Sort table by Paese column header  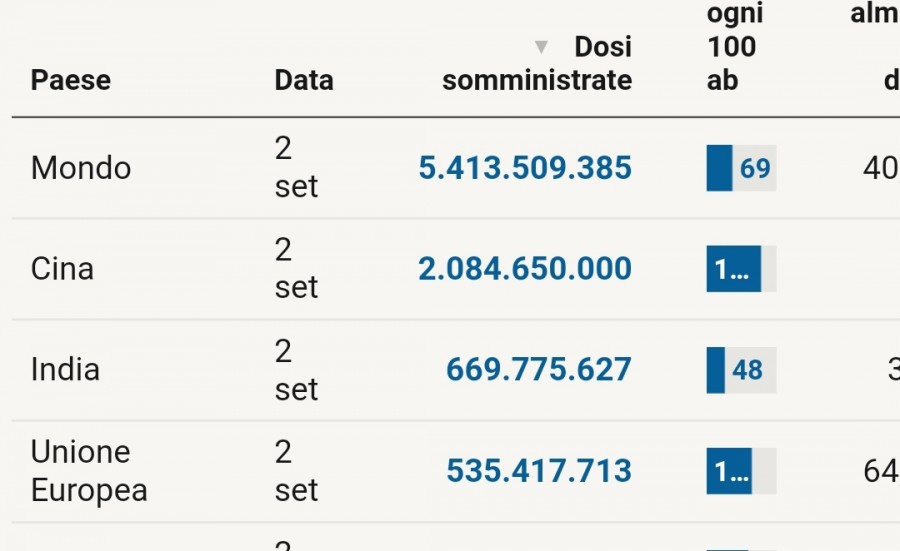(71, 80)
